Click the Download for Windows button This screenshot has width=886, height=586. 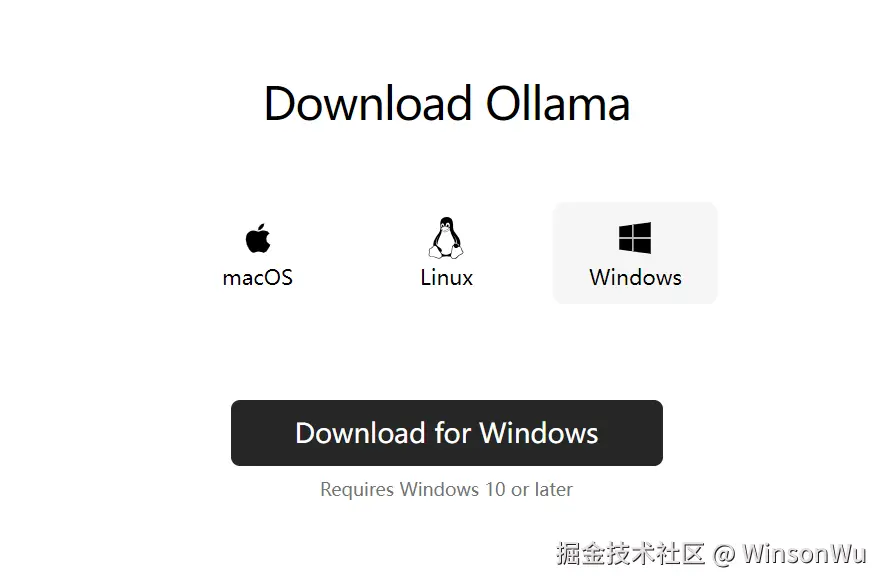click(446, 433)
